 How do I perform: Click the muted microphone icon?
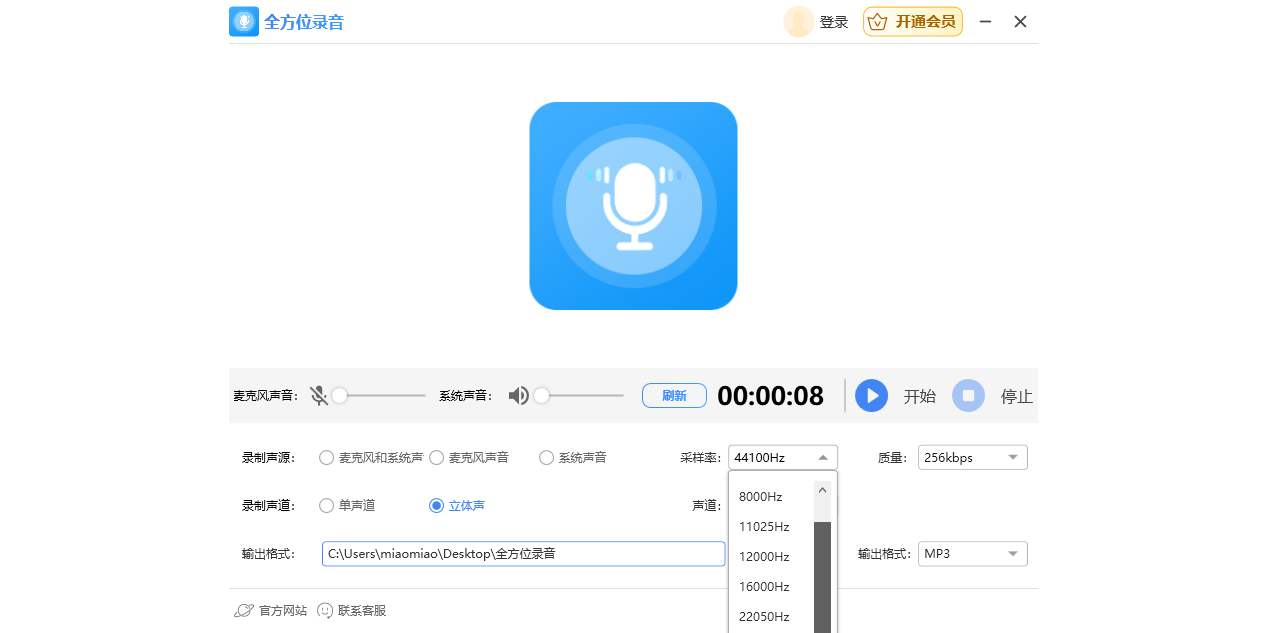point(319,396)
